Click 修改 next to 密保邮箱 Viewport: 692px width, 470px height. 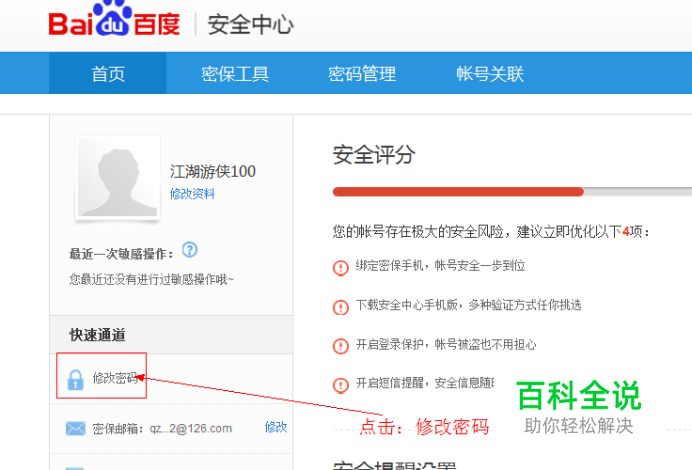[x=276, y=427]
